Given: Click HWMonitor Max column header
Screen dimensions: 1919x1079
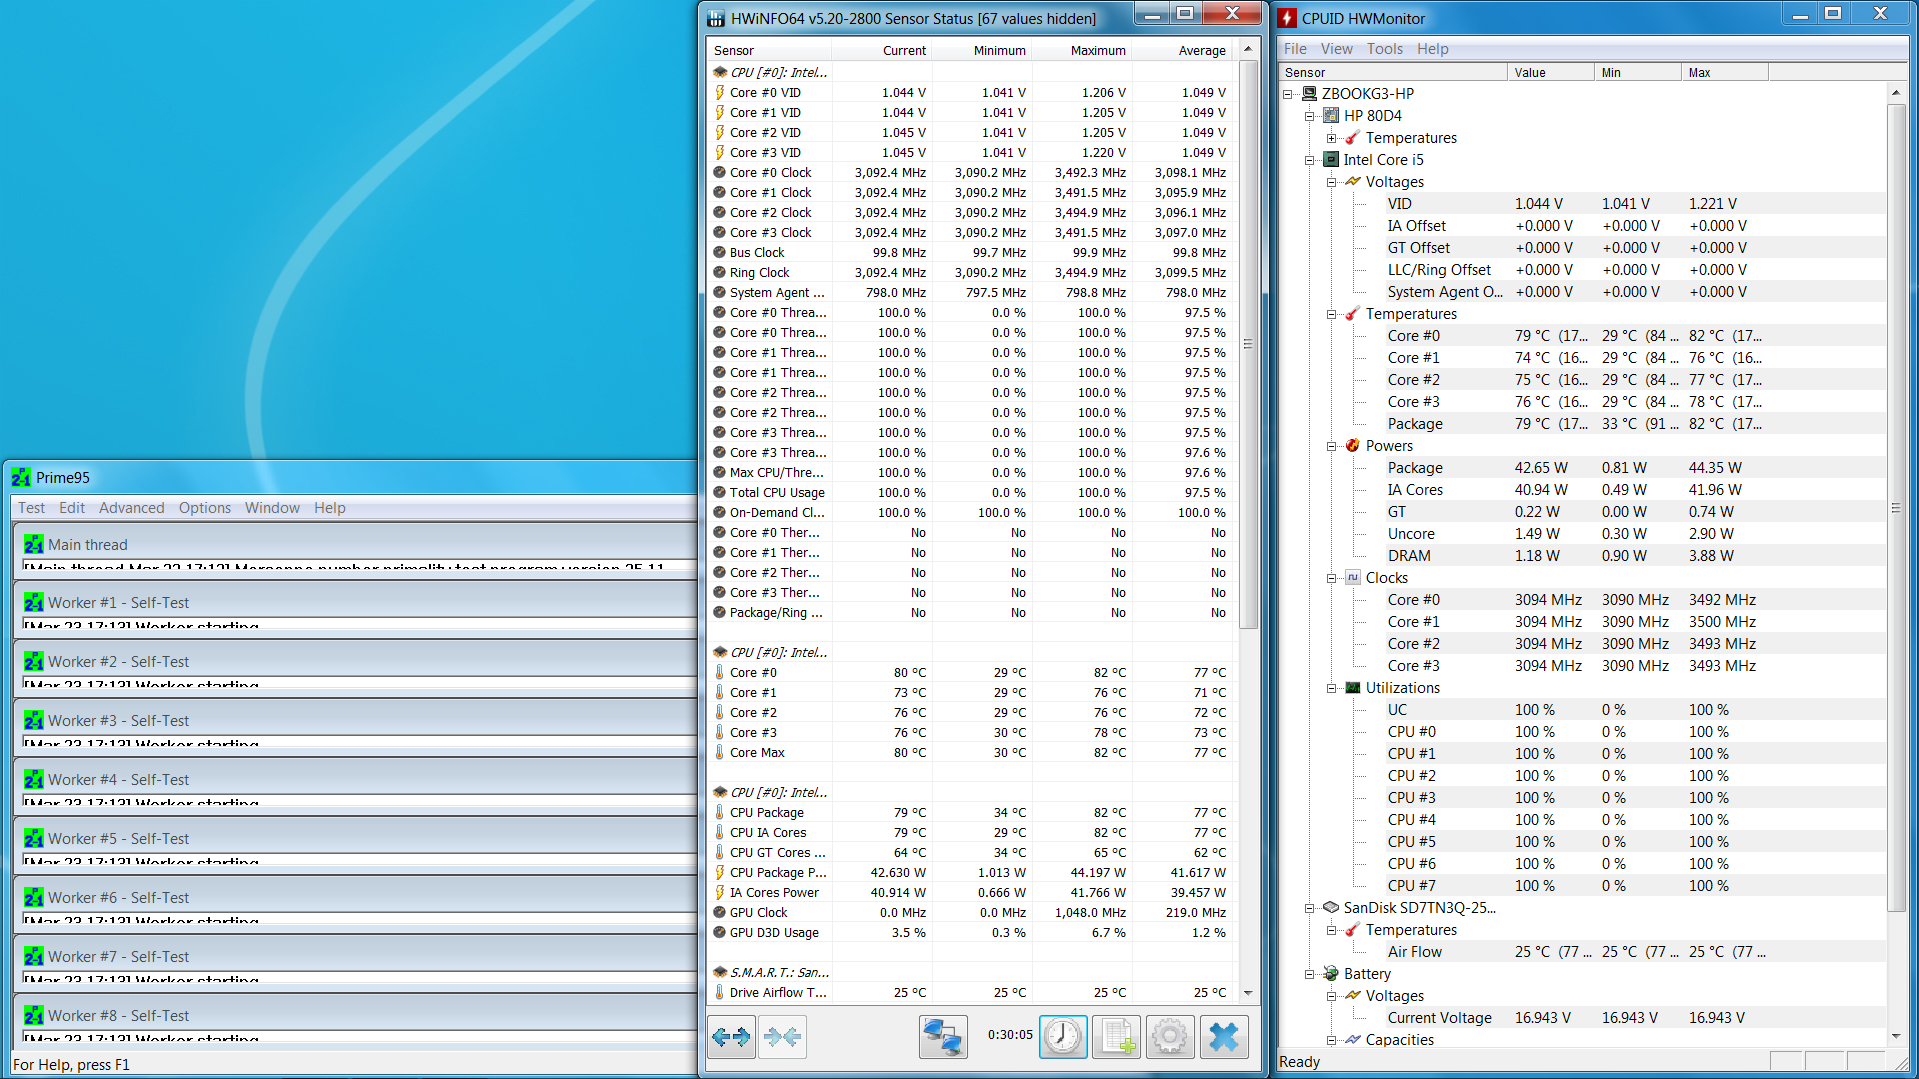Looking at the screenshot, I should point(1725,73).
